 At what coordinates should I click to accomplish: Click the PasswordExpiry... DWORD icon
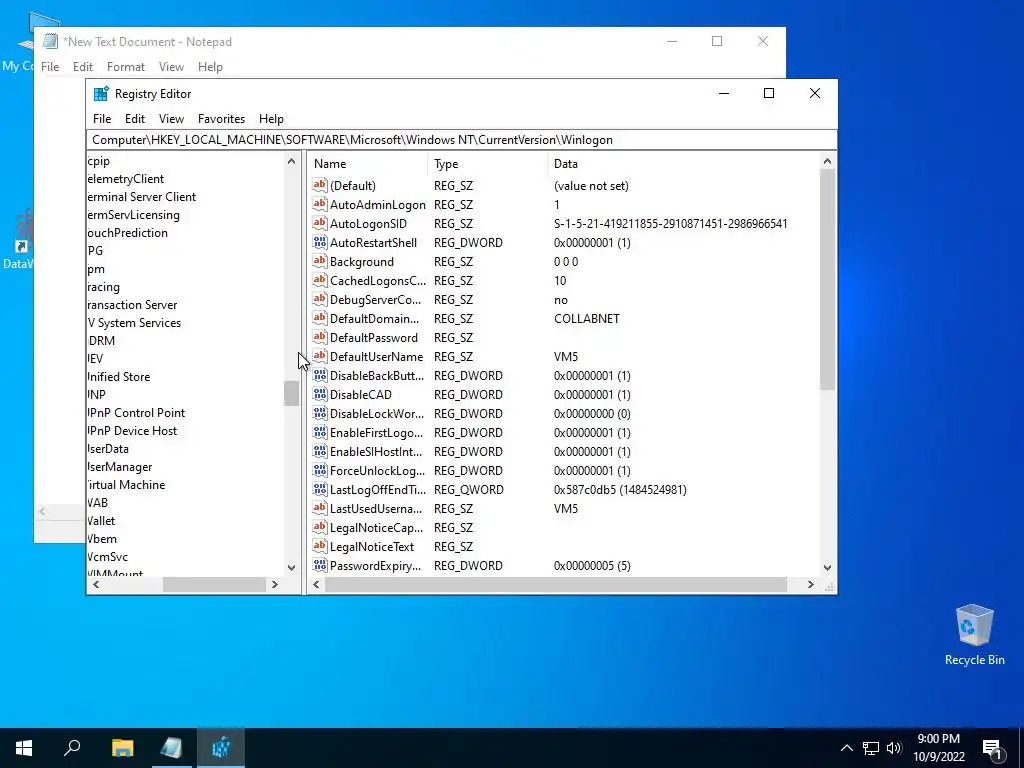point(319,565)
